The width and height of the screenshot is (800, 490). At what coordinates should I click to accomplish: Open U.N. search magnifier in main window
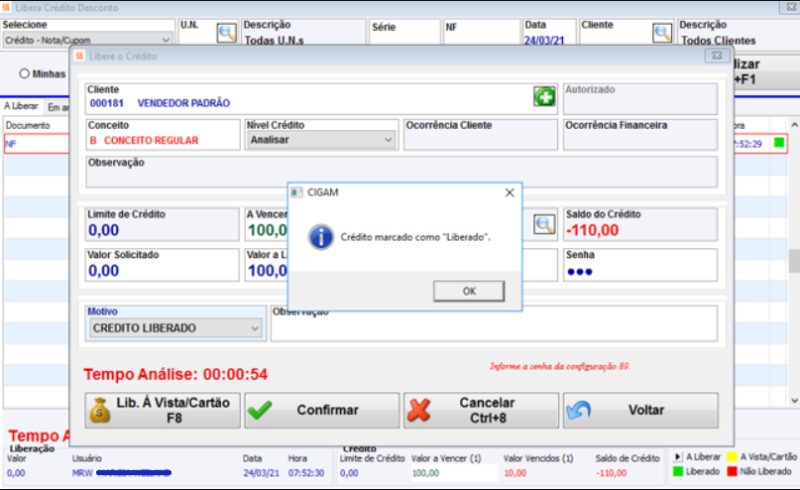pos(227,33)
